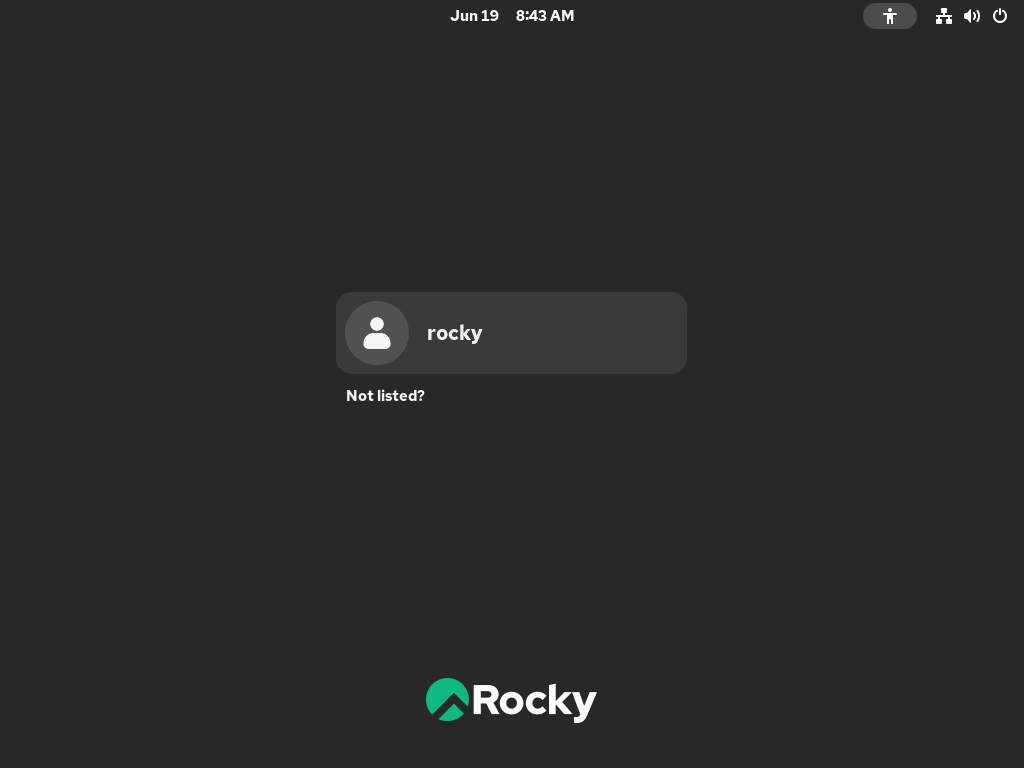The width and height of the screenshot is (1024, 768).
Task: Expand system status menu via network icon
Action: (943, 16)
